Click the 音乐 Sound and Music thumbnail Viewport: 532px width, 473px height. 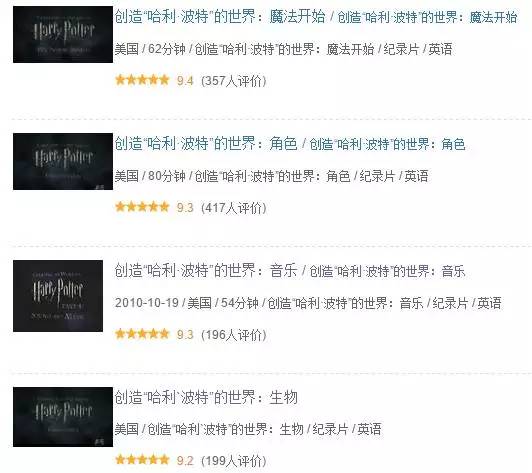click(x=58, y=296)
